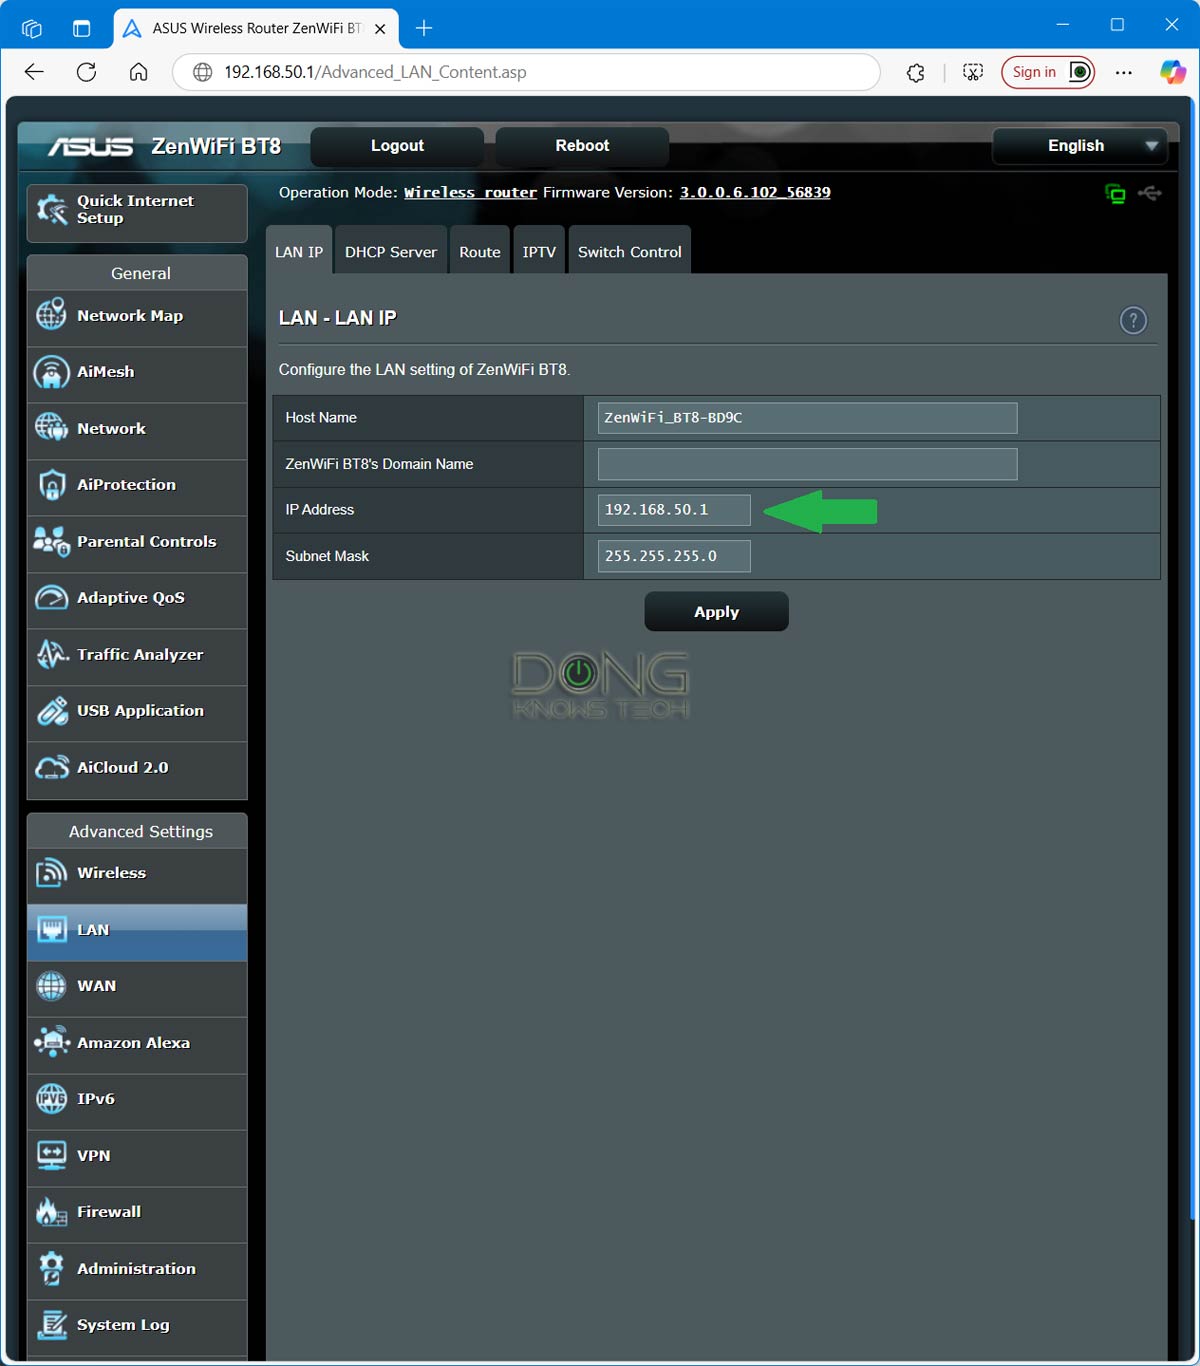The image size is (1200, 1366).
Task: Click the Apply button
Action: [717, 612]
